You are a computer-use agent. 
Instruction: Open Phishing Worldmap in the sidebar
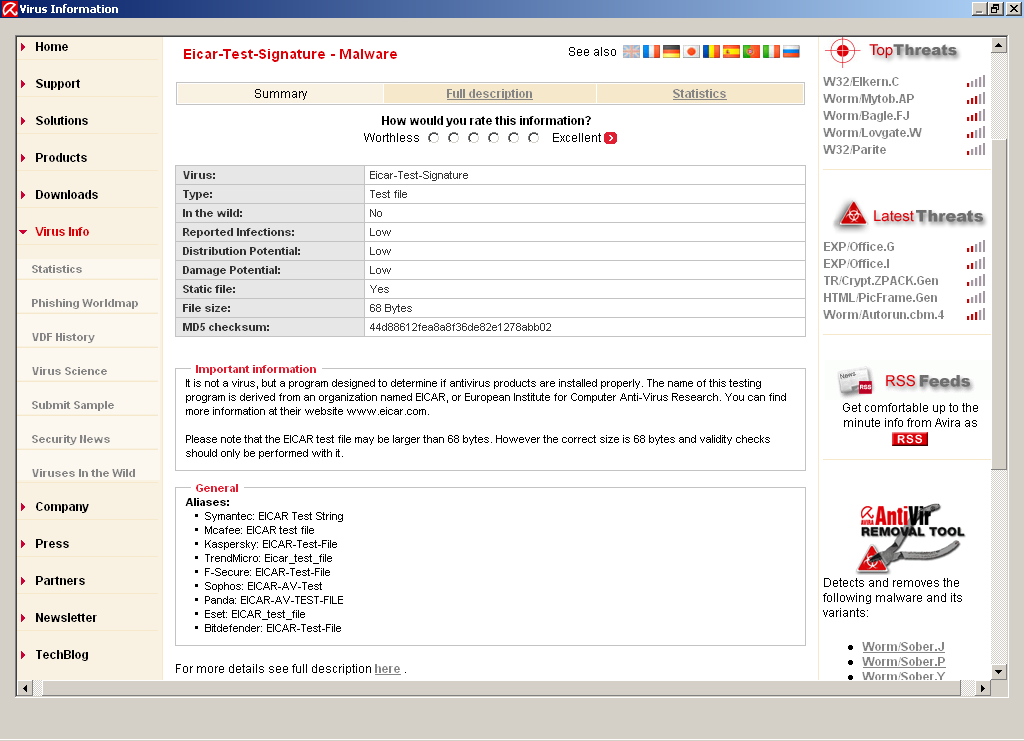[85, 303]
